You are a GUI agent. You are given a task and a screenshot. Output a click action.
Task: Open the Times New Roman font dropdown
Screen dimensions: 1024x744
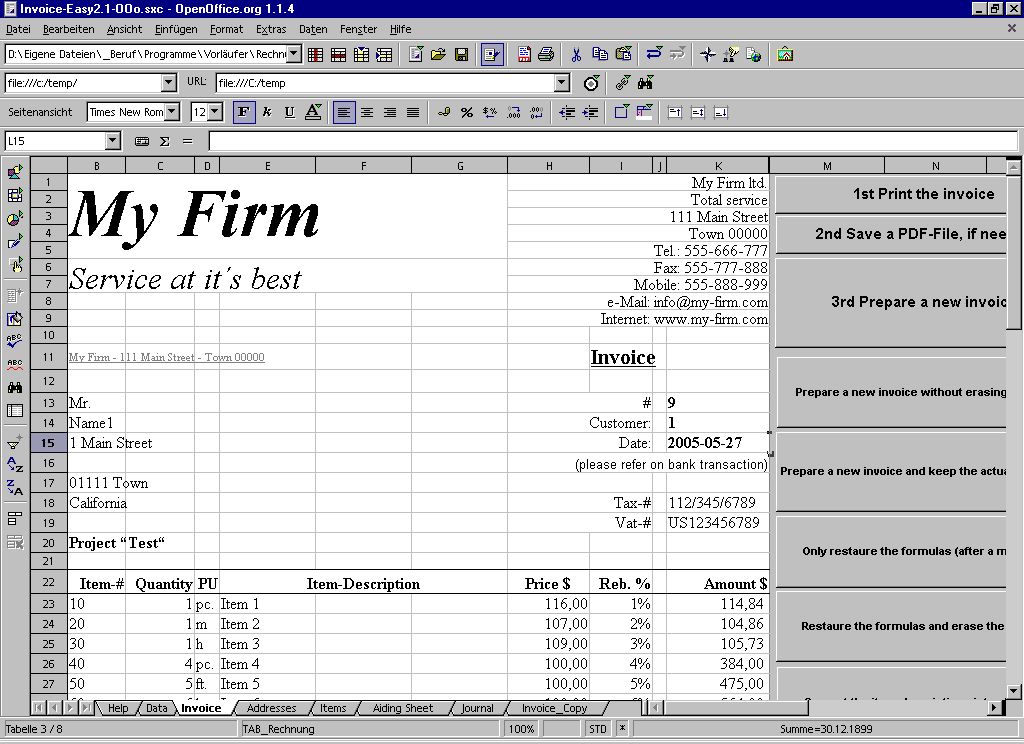(172, 112)
